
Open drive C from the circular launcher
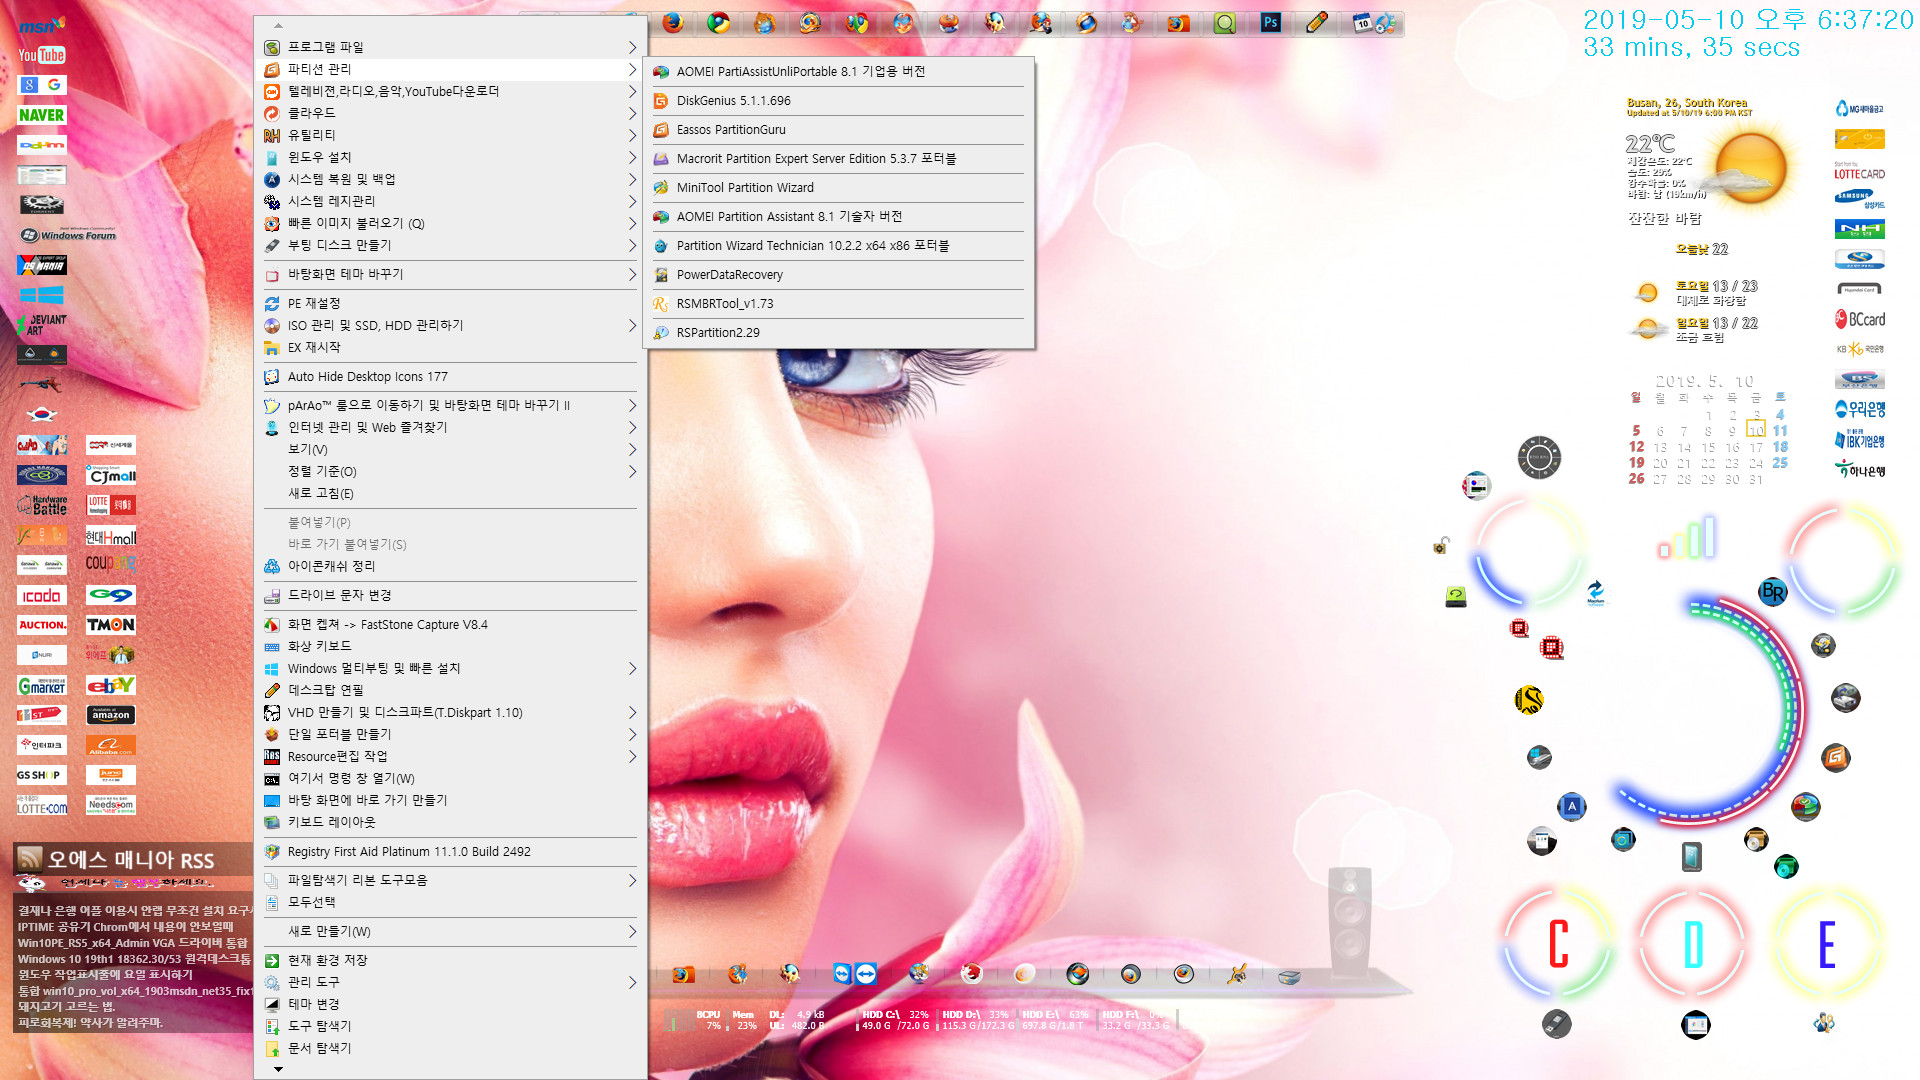(1558, 944)
